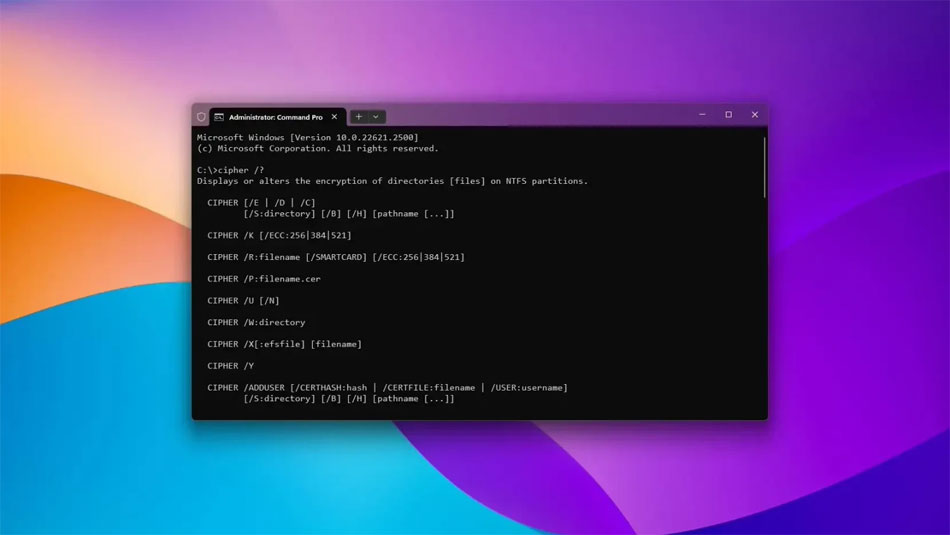Image resolution: width=950 pixels, height=535 pixels.
Task: Select the Administrator: Command Prompt tab
Action: coord(275,117)
